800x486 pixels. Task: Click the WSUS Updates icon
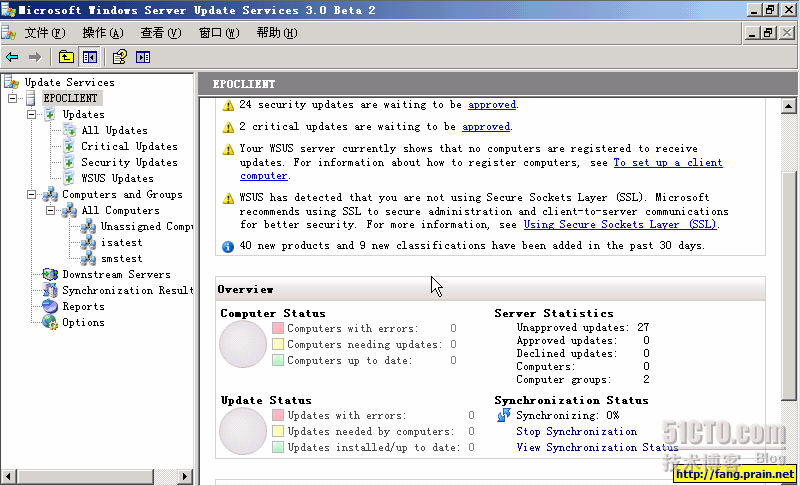[69, 178]
